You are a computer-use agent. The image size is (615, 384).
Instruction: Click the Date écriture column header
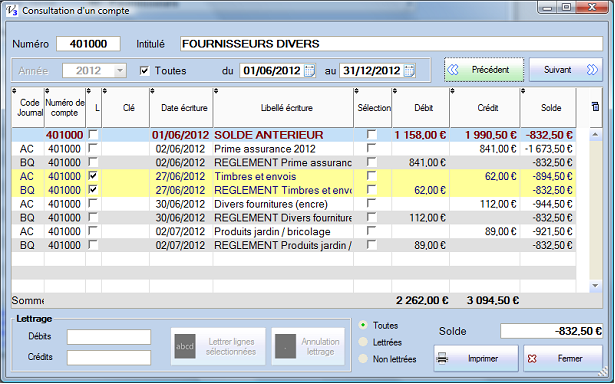(x=182, y=108)
